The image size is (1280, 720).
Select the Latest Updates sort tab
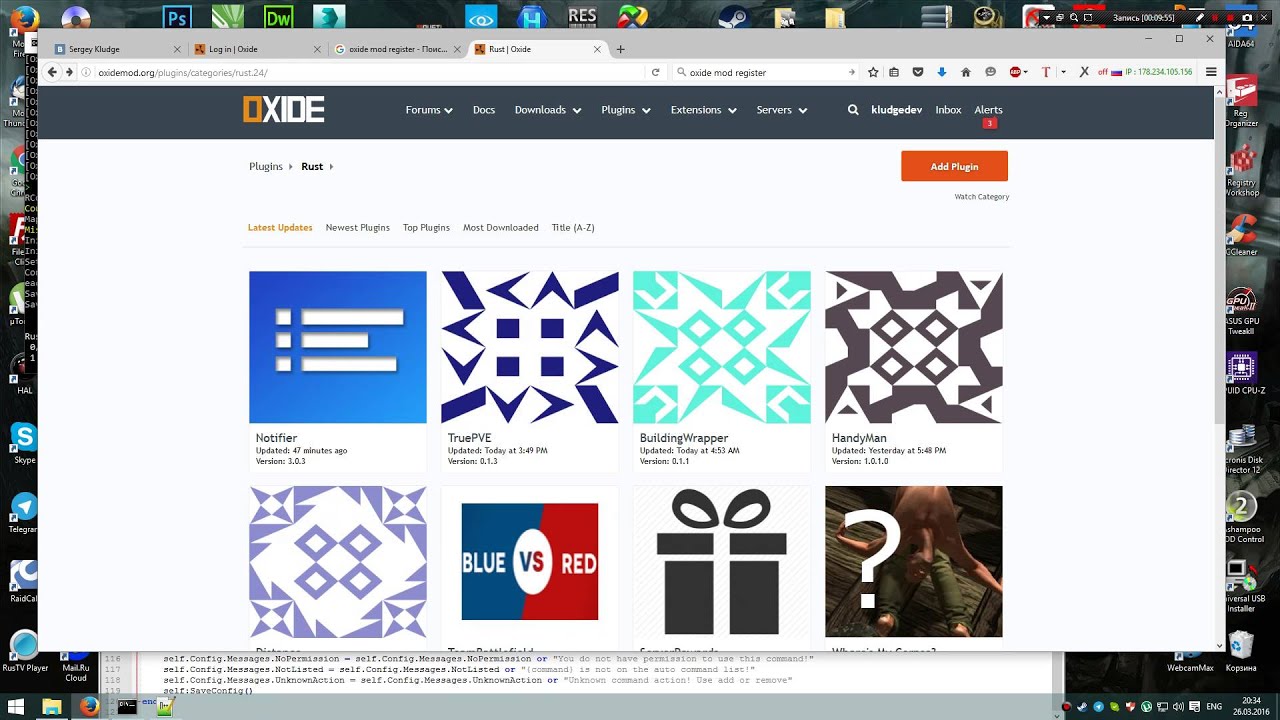280,227
